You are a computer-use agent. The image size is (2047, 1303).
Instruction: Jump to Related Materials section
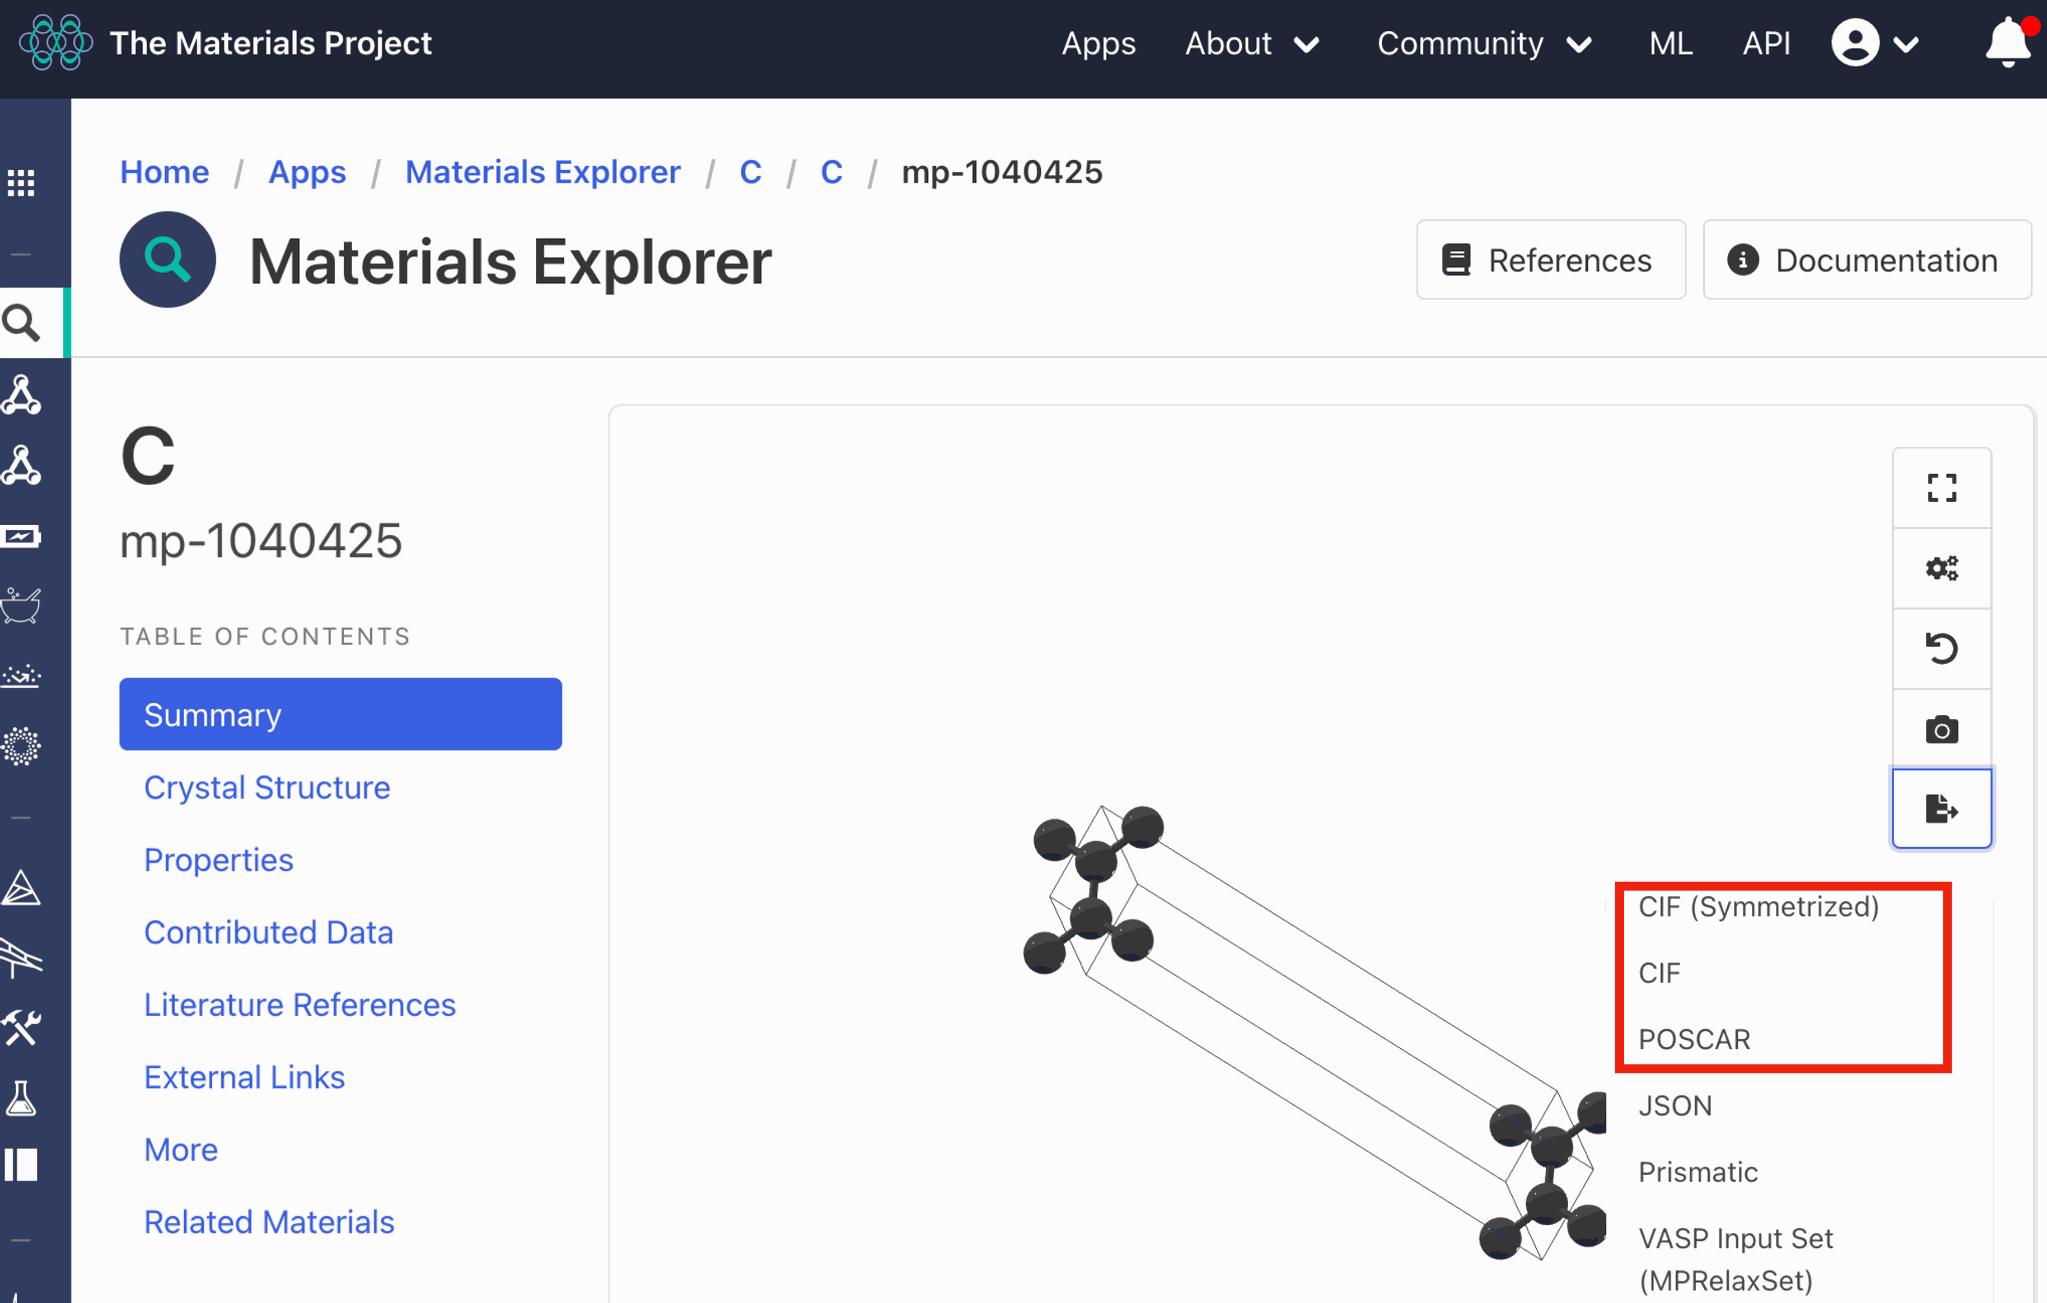[269, 1222]
